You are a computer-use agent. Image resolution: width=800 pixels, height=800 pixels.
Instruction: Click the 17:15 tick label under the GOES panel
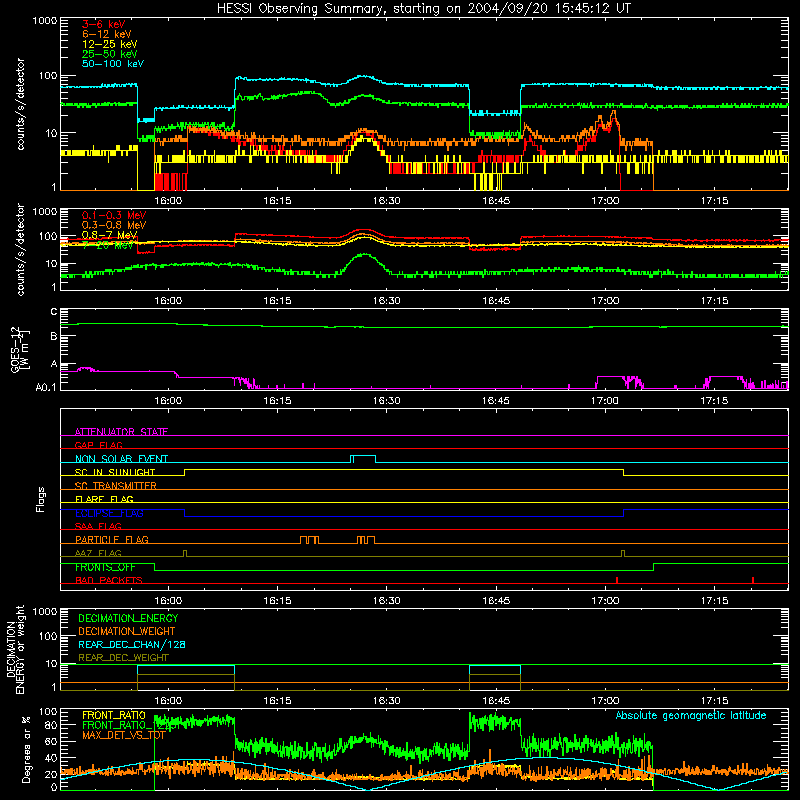(x=714, y=401)
